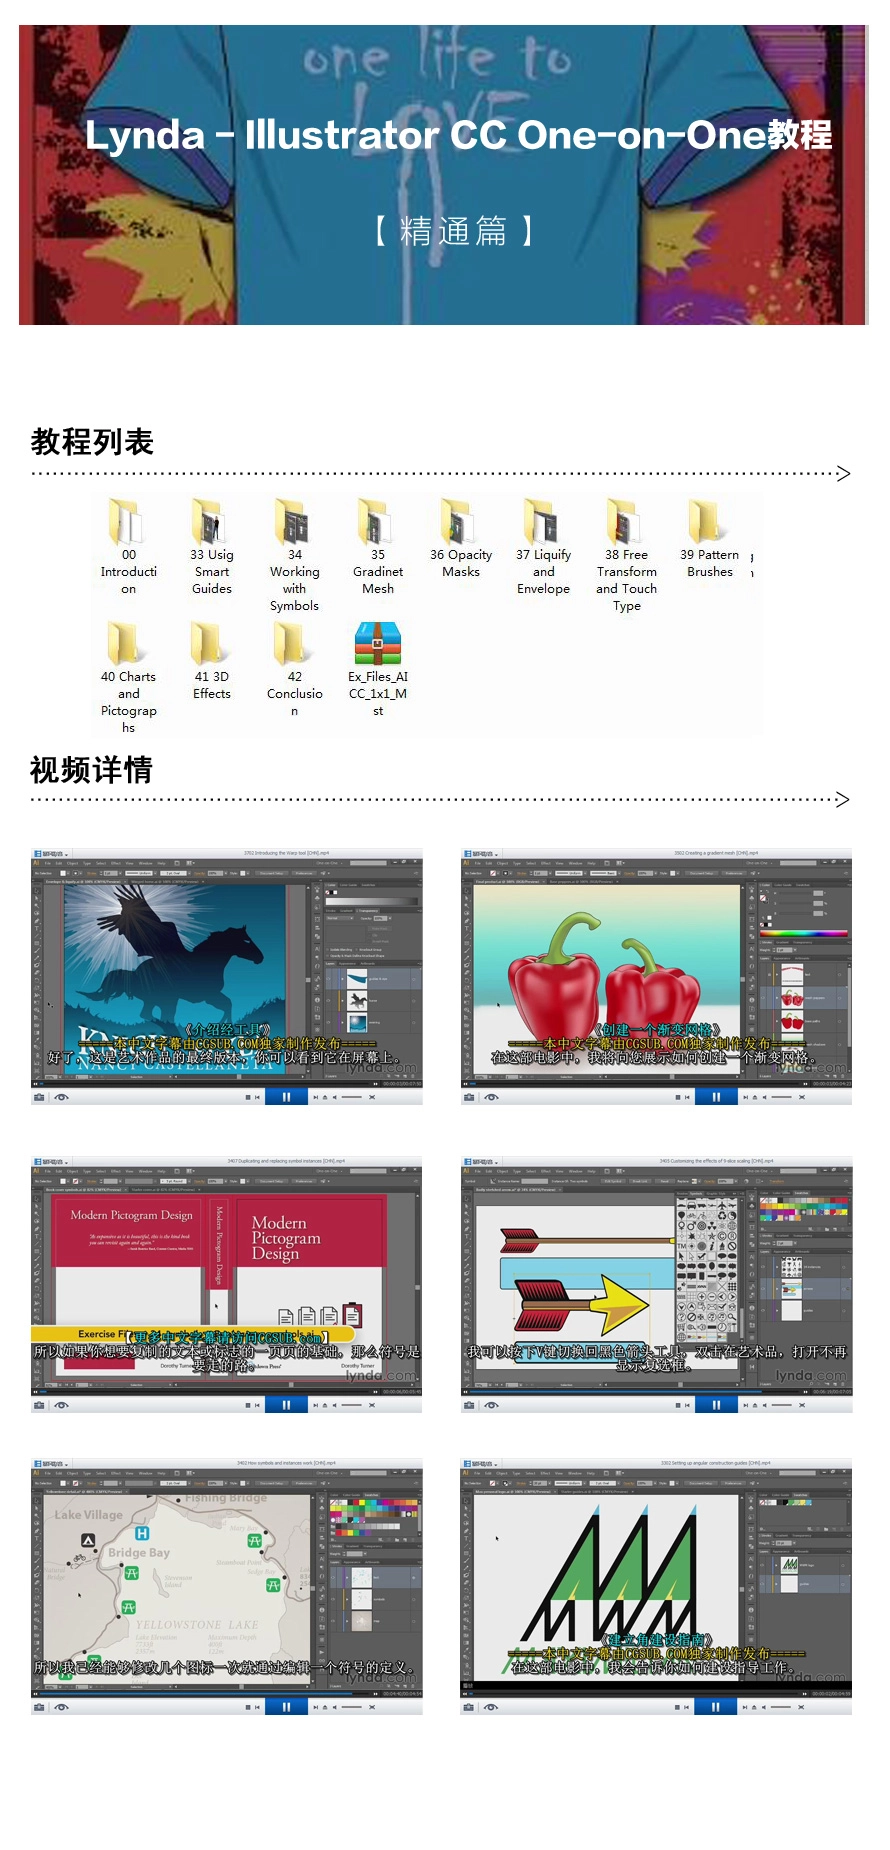
Task: Click the 【精通篇】 banner subtitle
Action: 455,231
